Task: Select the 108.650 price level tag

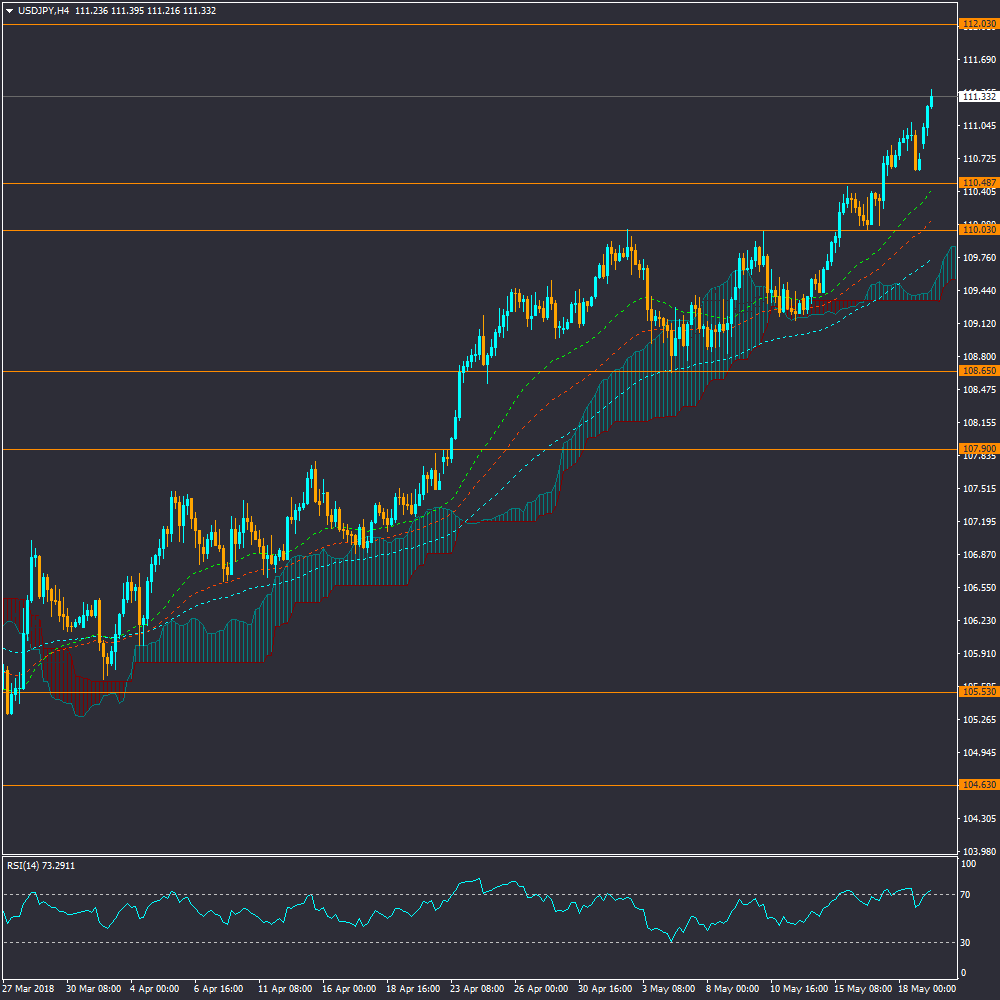Action: pos(978,371)
